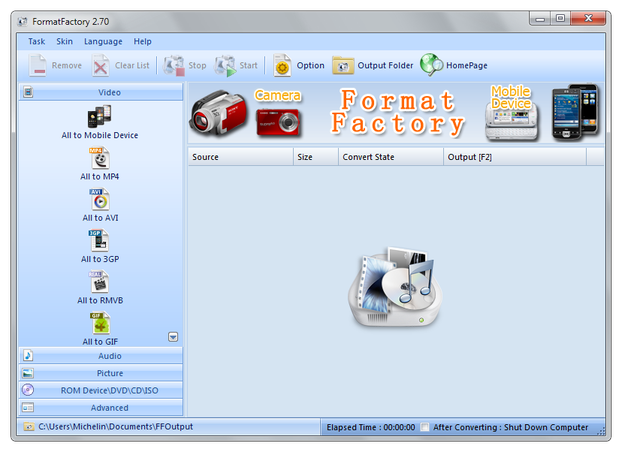Click the HomePage text label
This screenshot has width=625, height=455.
(x=467, y=66)
